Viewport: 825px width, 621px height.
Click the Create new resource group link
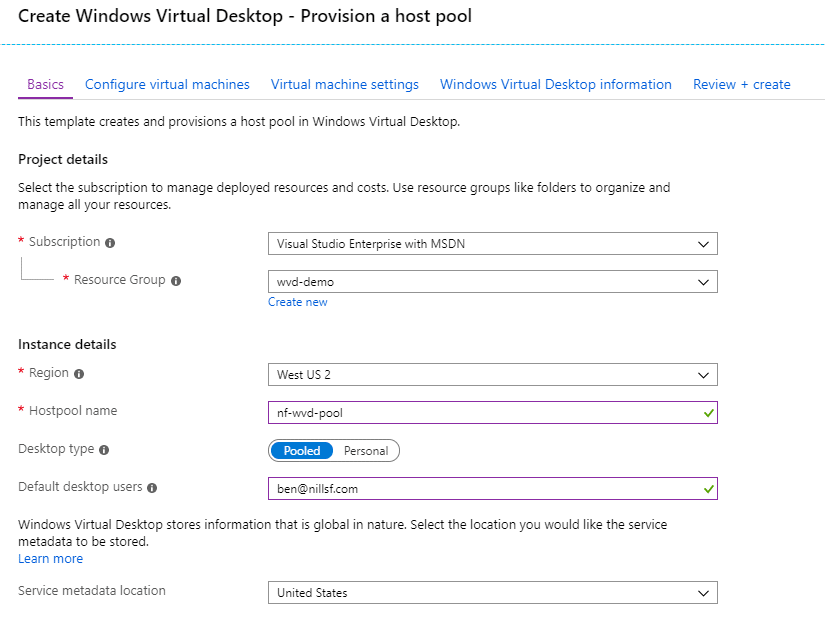298,302
